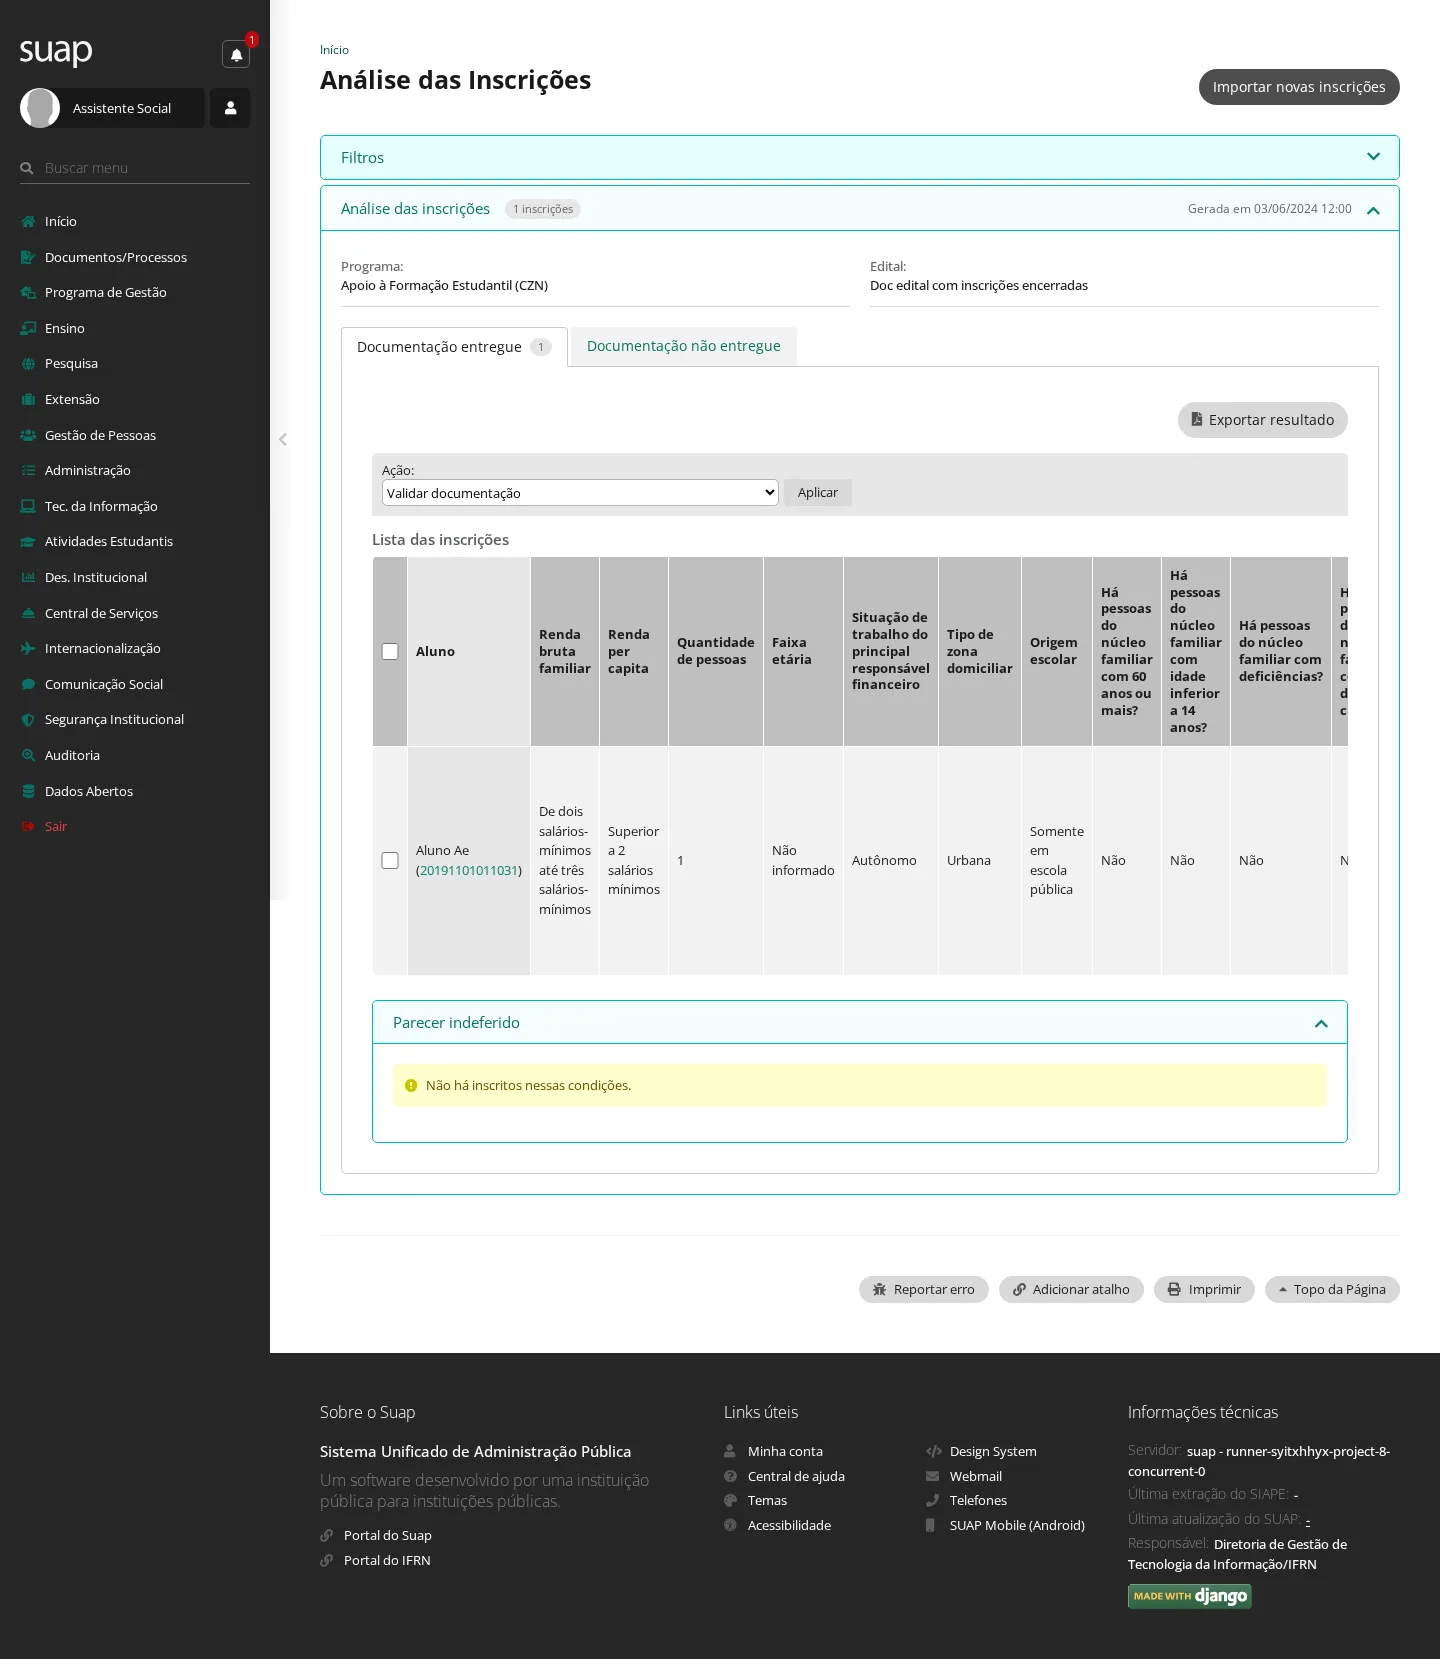1440x1659 pixels.
Task: Click the Imprimir button
Action: pos(1204,1289)
